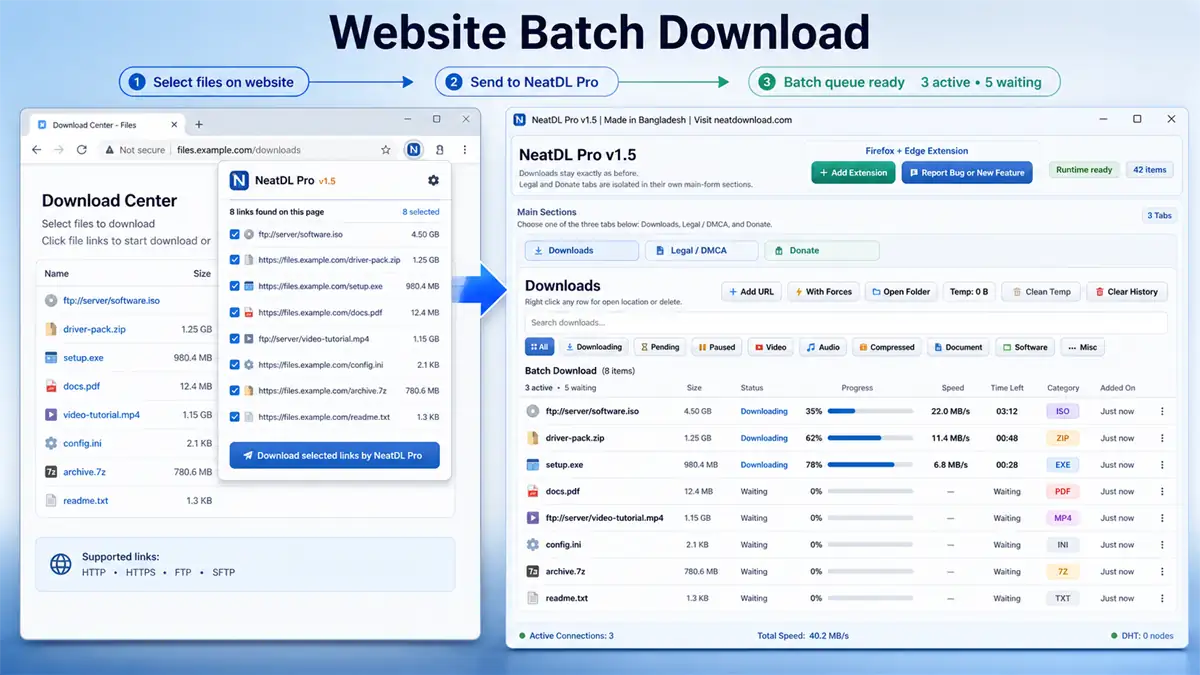Bookmark page with star icon in address bar
1200x675 pixels.
(x=386, y=150)
